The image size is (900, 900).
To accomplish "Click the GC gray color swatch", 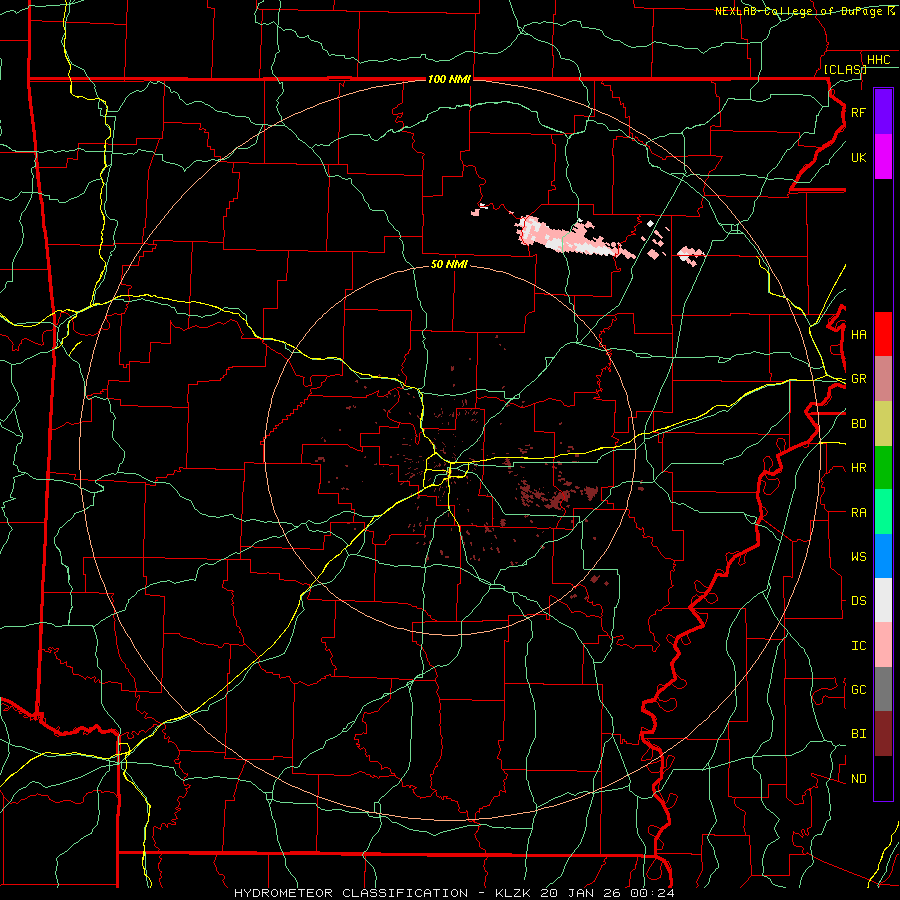I will pos(883,689).
